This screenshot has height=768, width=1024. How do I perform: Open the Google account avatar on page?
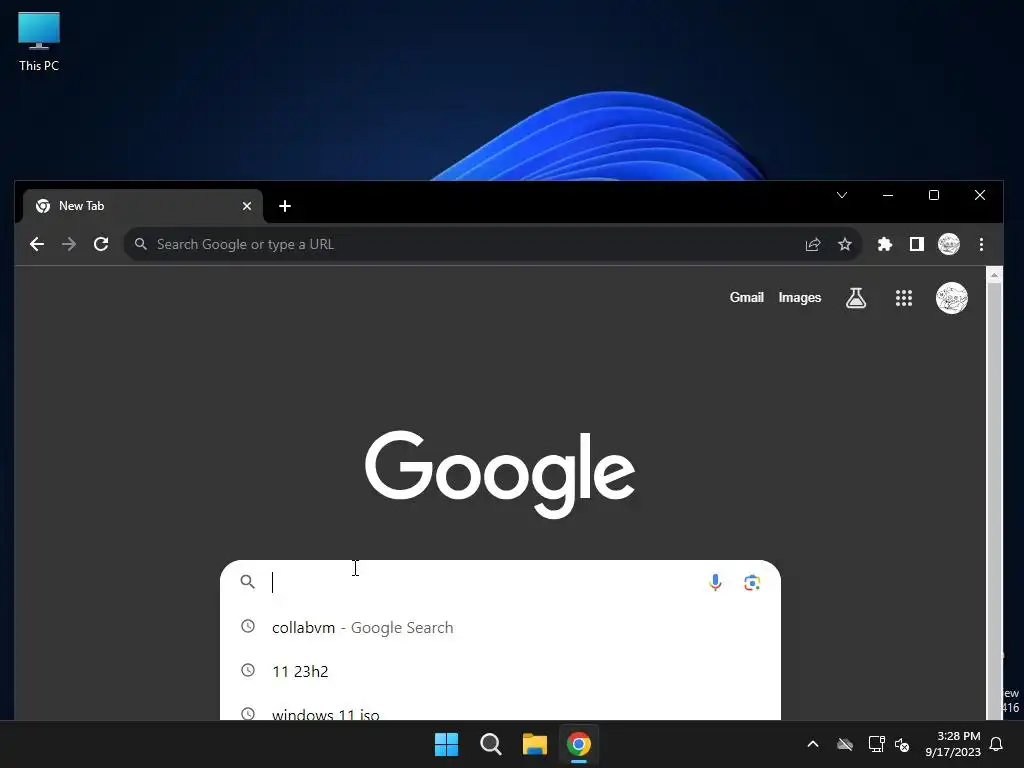952,298
